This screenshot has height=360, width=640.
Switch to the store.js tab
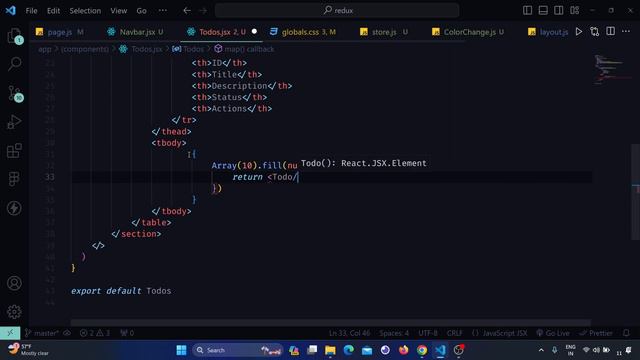[384, 32]
